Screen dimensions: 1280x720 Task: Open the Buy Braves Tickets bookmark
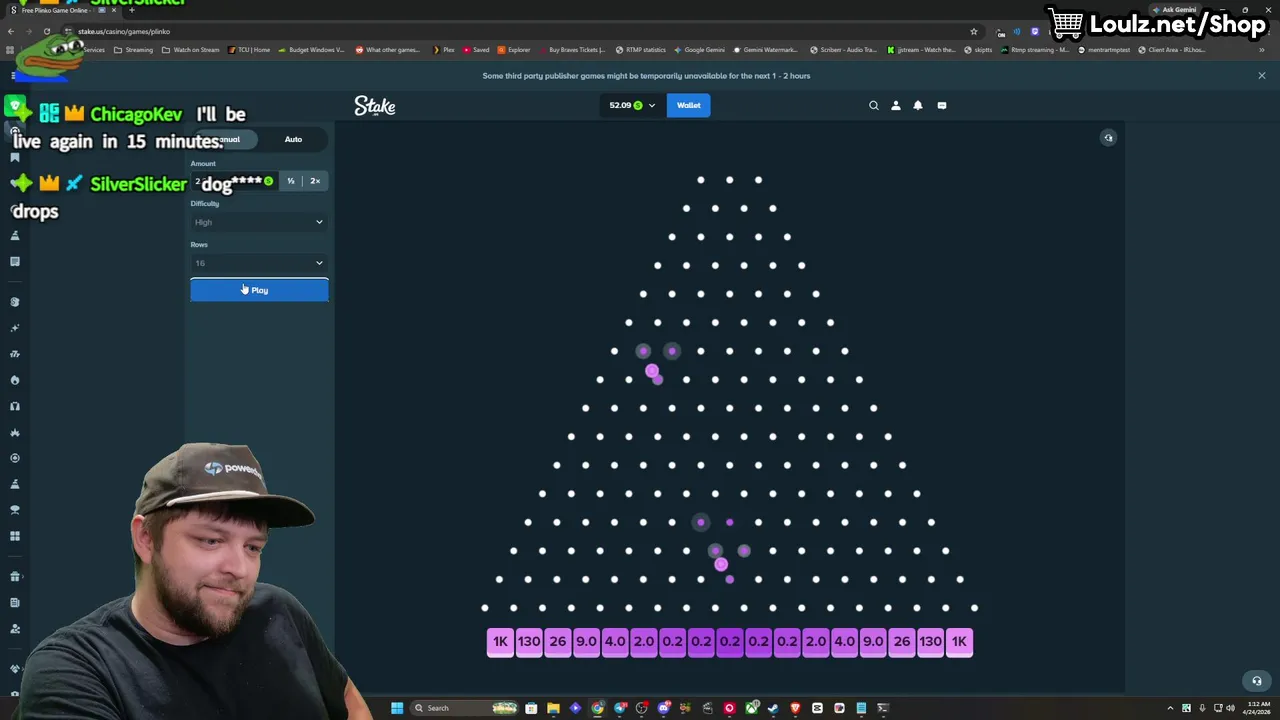(x=572, y=49)
